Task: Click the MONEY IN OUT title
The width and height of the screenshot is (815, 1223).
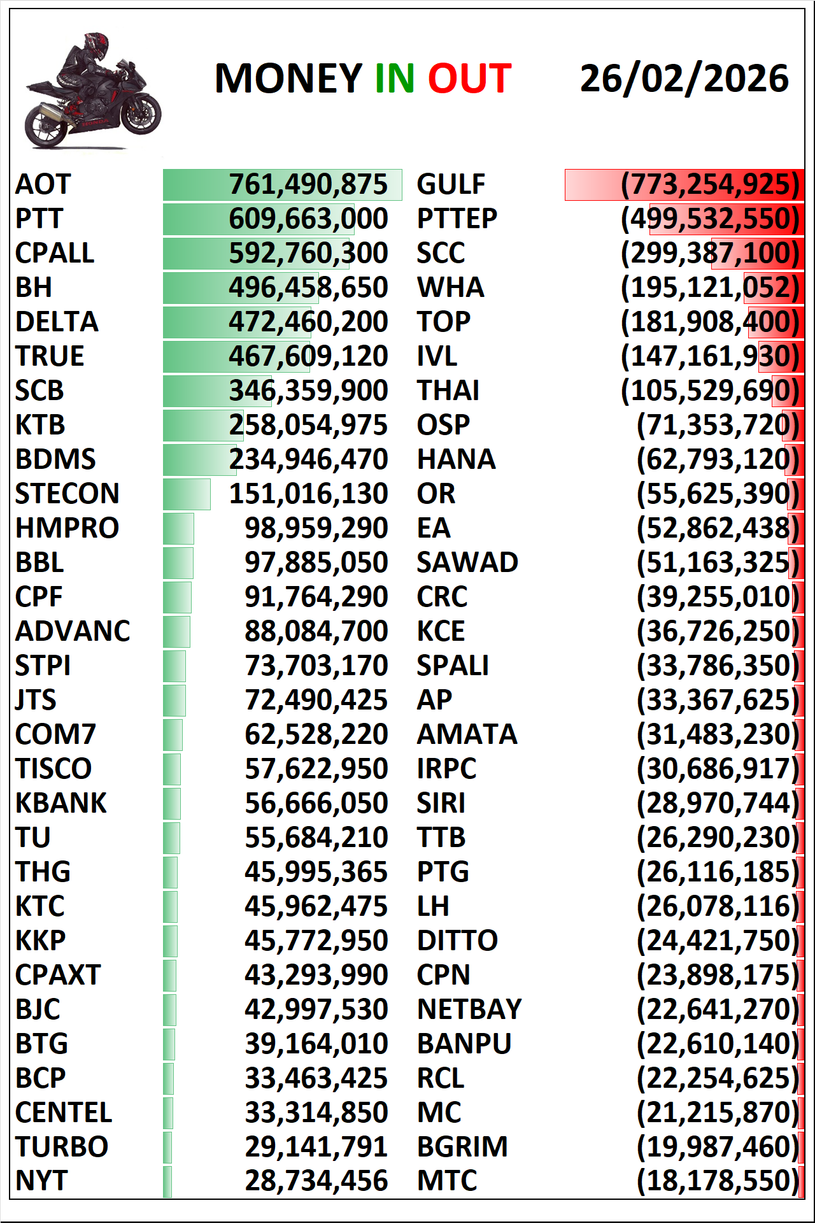Action: pos(362,79)
